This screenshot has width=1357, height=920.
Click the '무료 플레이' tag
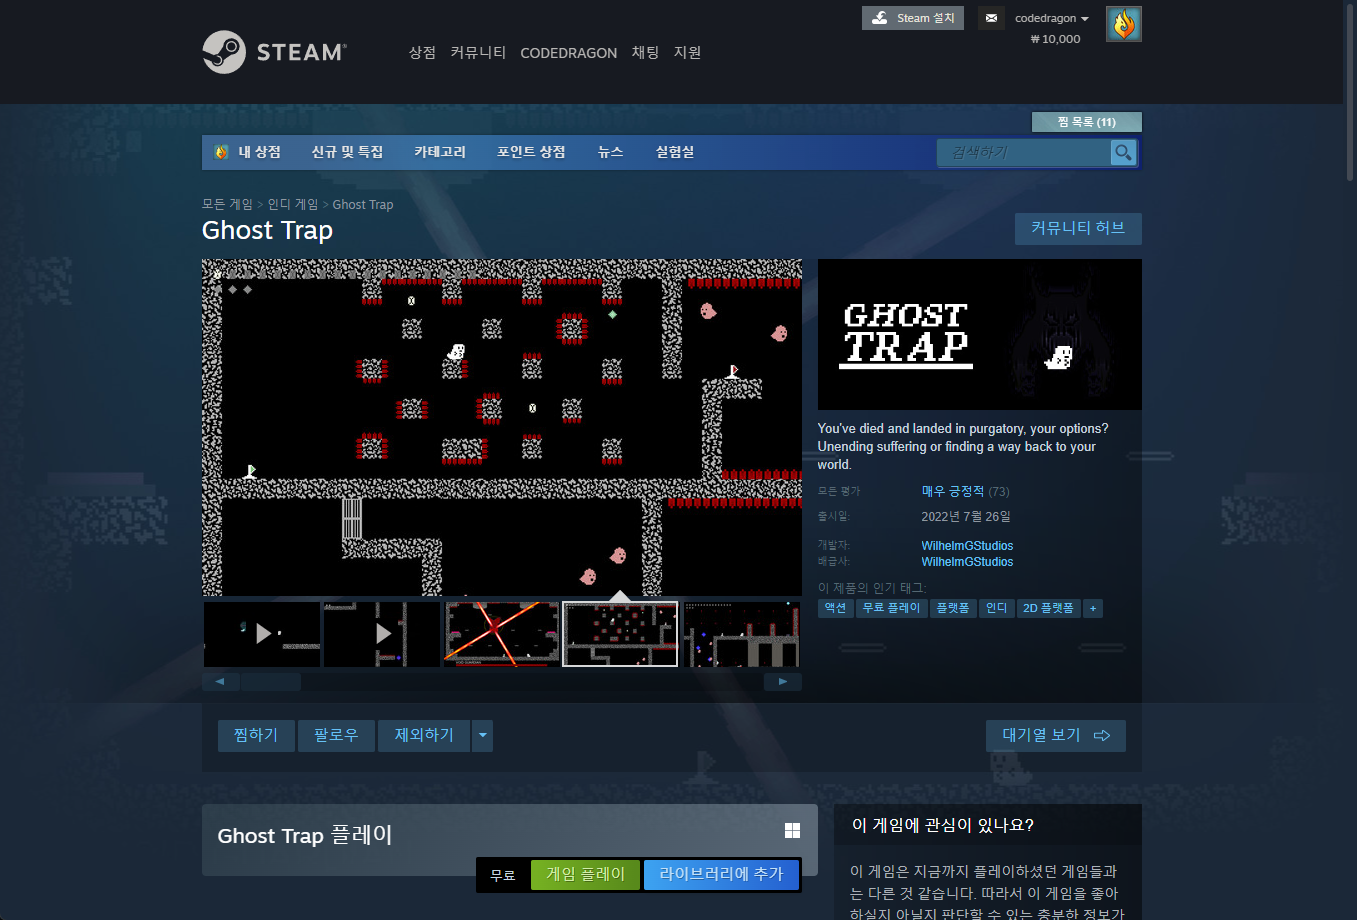pos(891,608)
